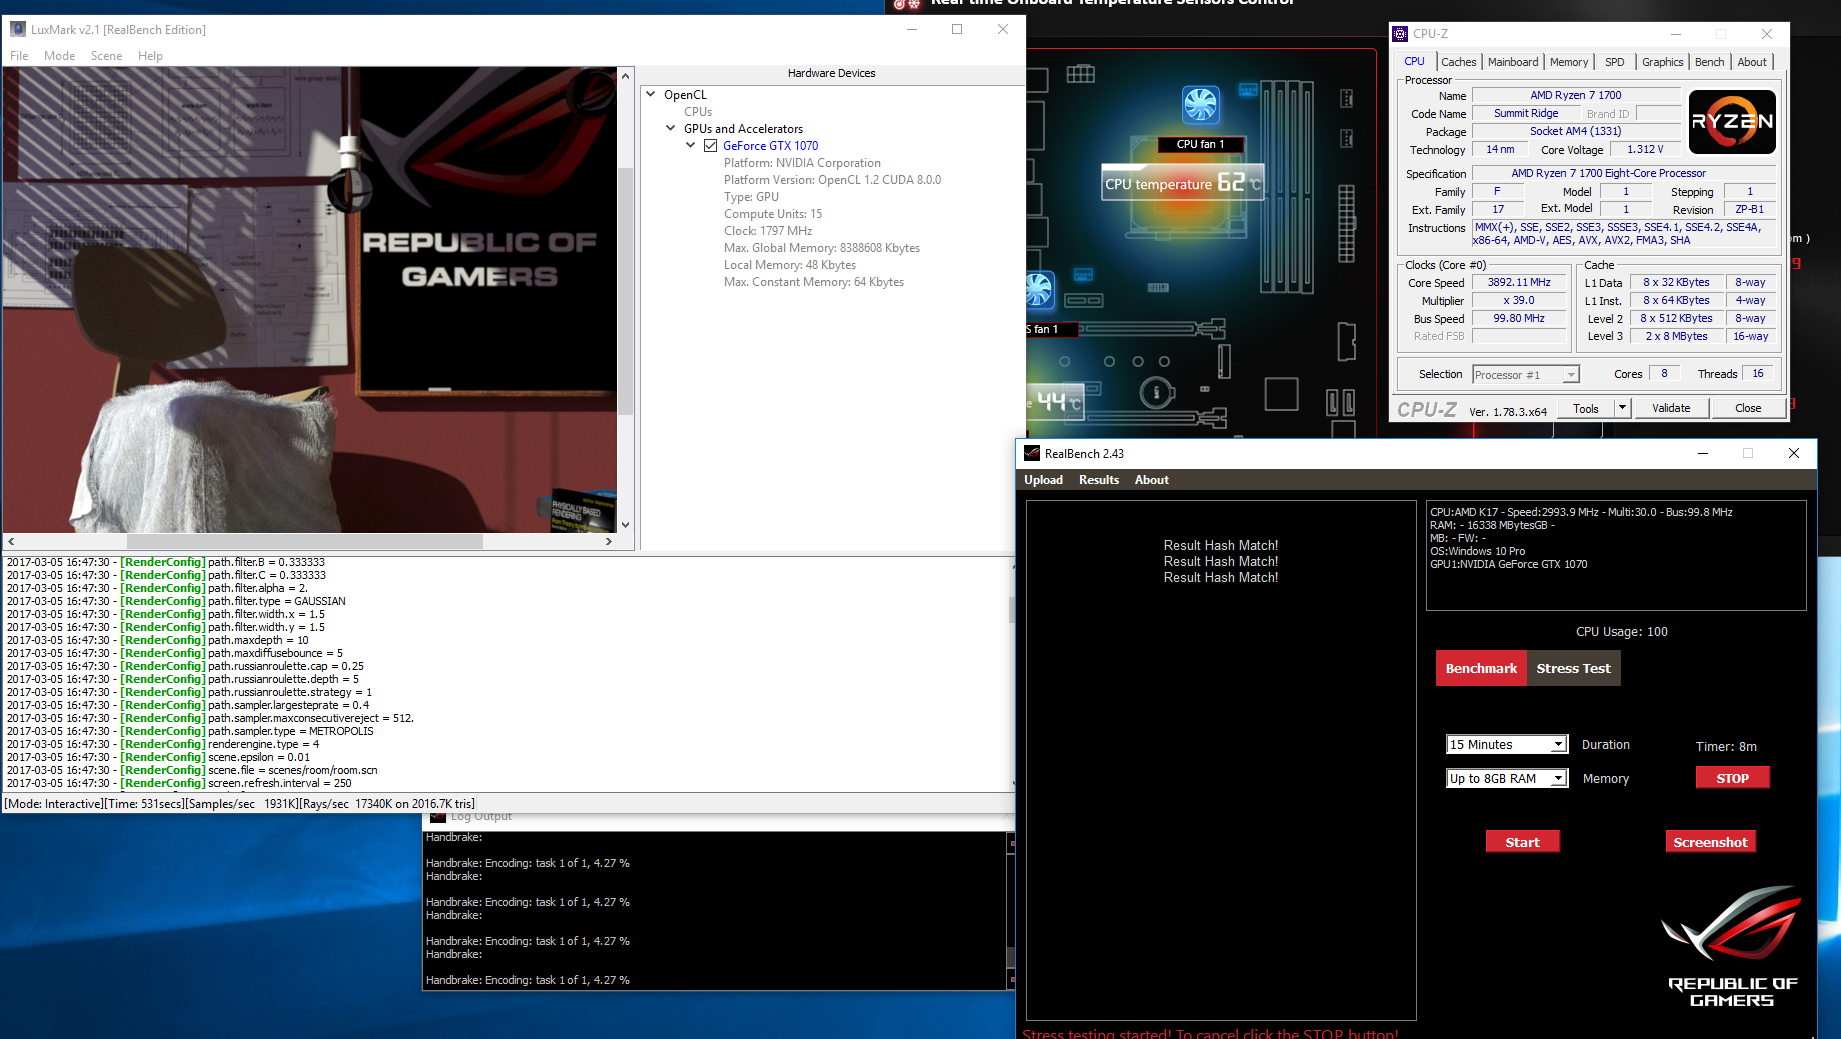Click the Hardware Devices panel header
Viewport: 1841px width, 1039px height.
(x=831, y=73)
